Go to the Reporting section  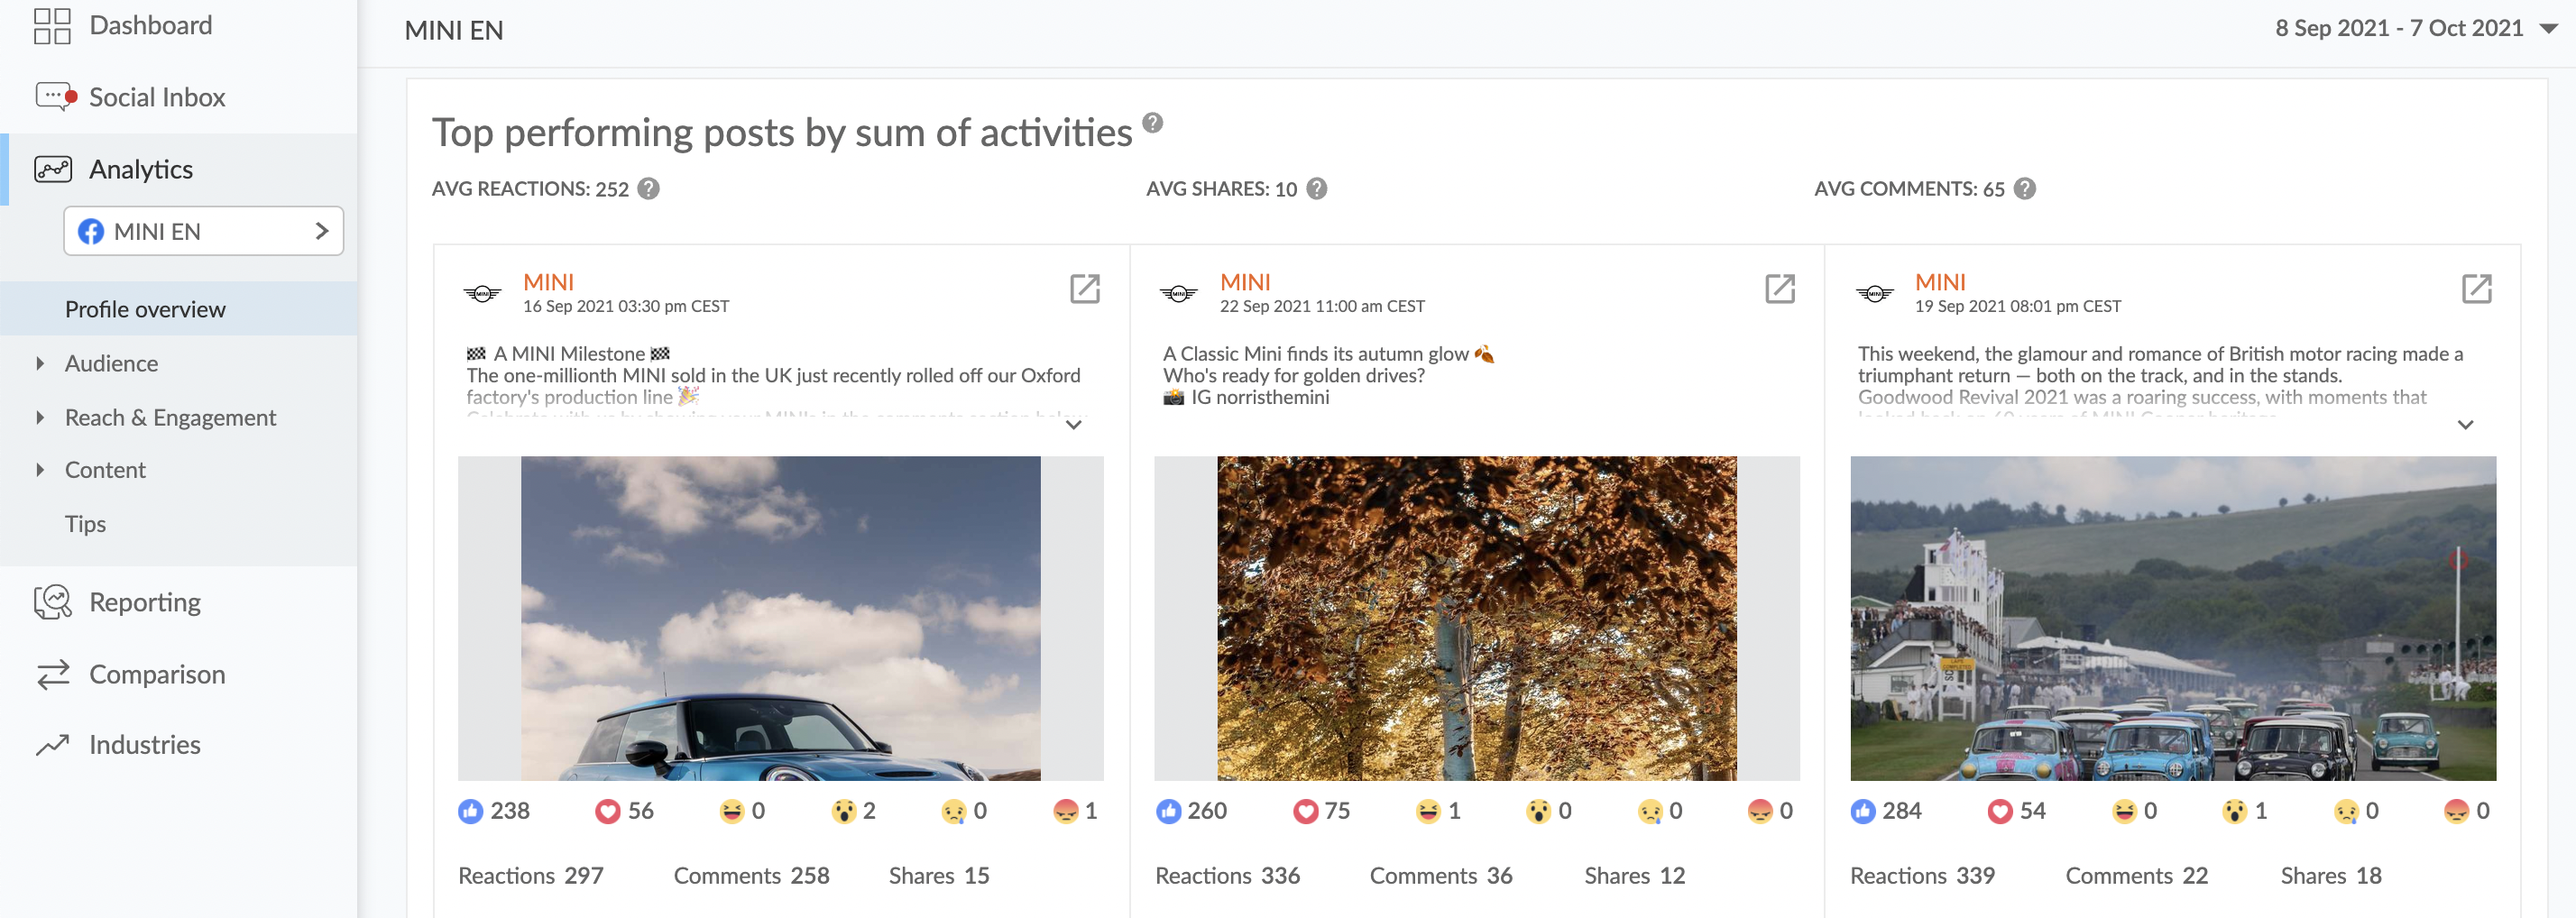coord(145,602)
